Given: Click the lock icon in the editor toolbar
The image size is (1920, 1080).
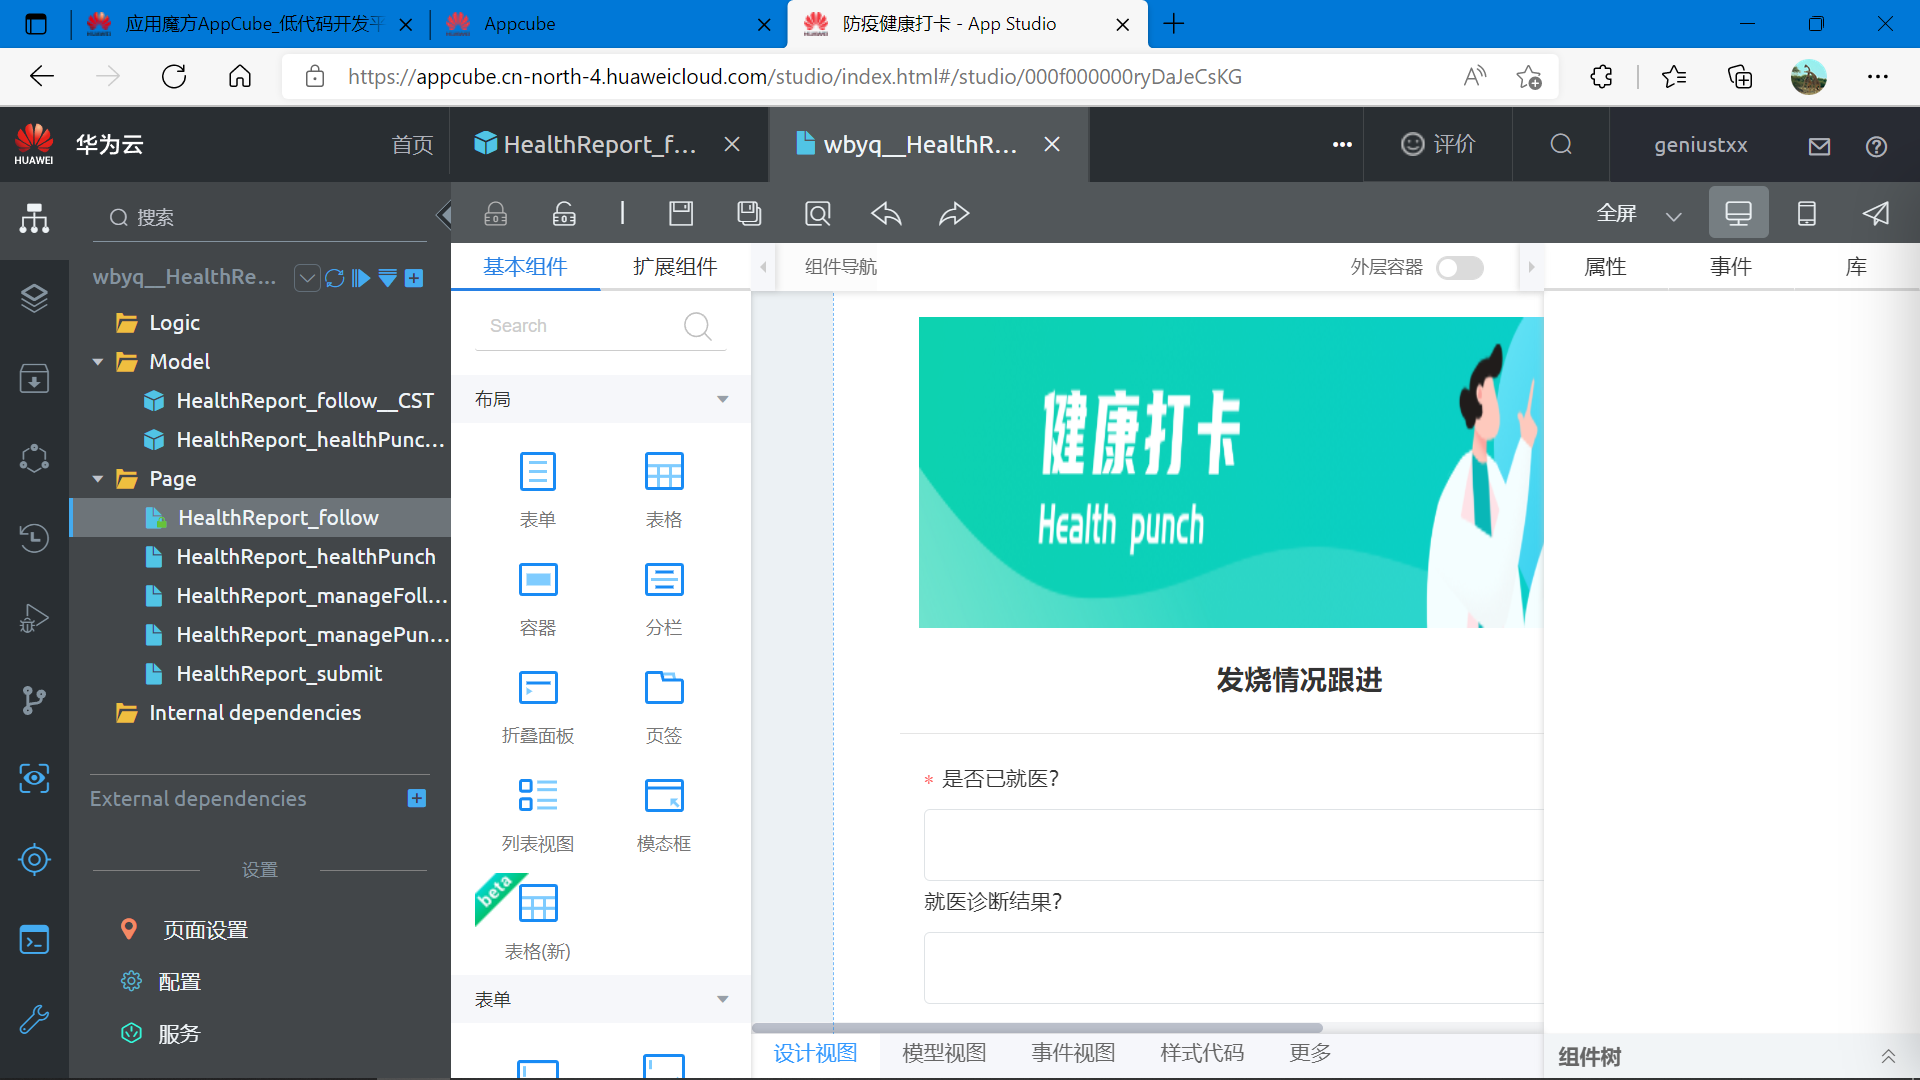Looking at the screenshot, I should [x=496, y=213].
